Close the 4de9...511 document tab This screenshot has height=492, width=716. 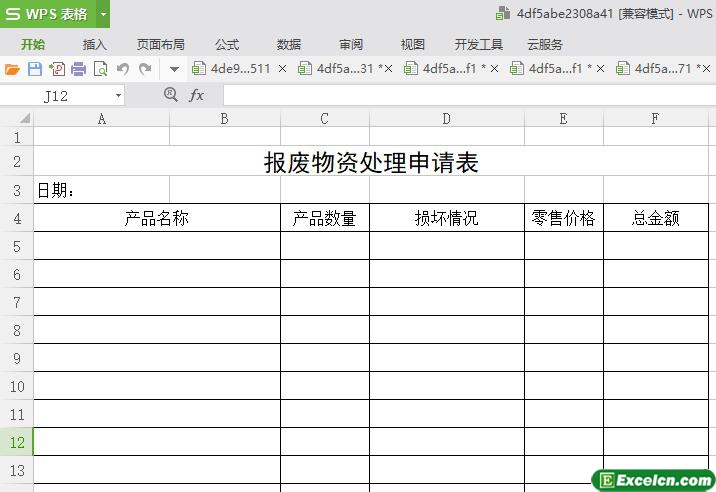[x=283, y=69]
